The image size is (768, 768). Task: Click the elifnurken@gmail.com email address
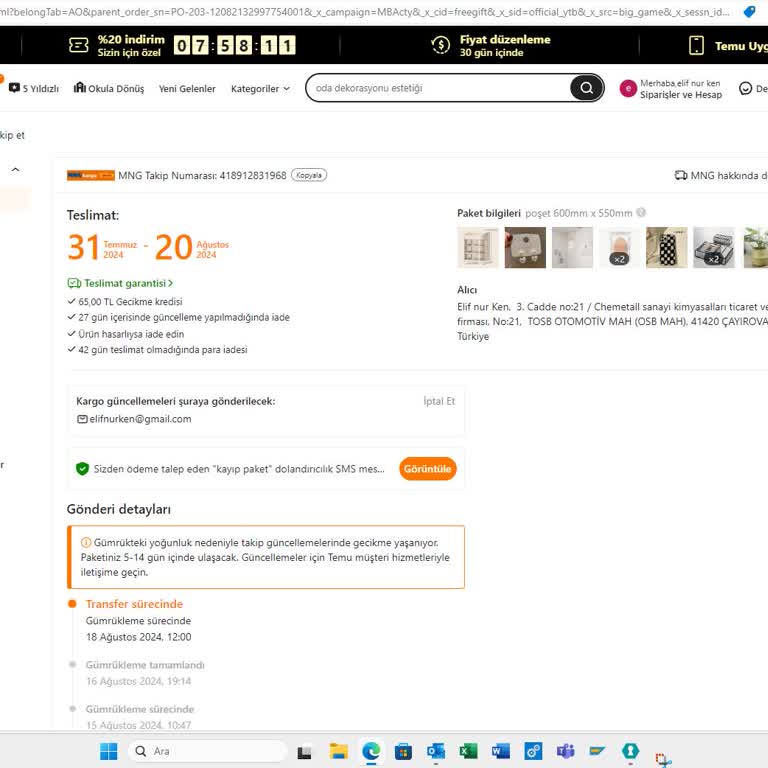(x=140, y=419)
